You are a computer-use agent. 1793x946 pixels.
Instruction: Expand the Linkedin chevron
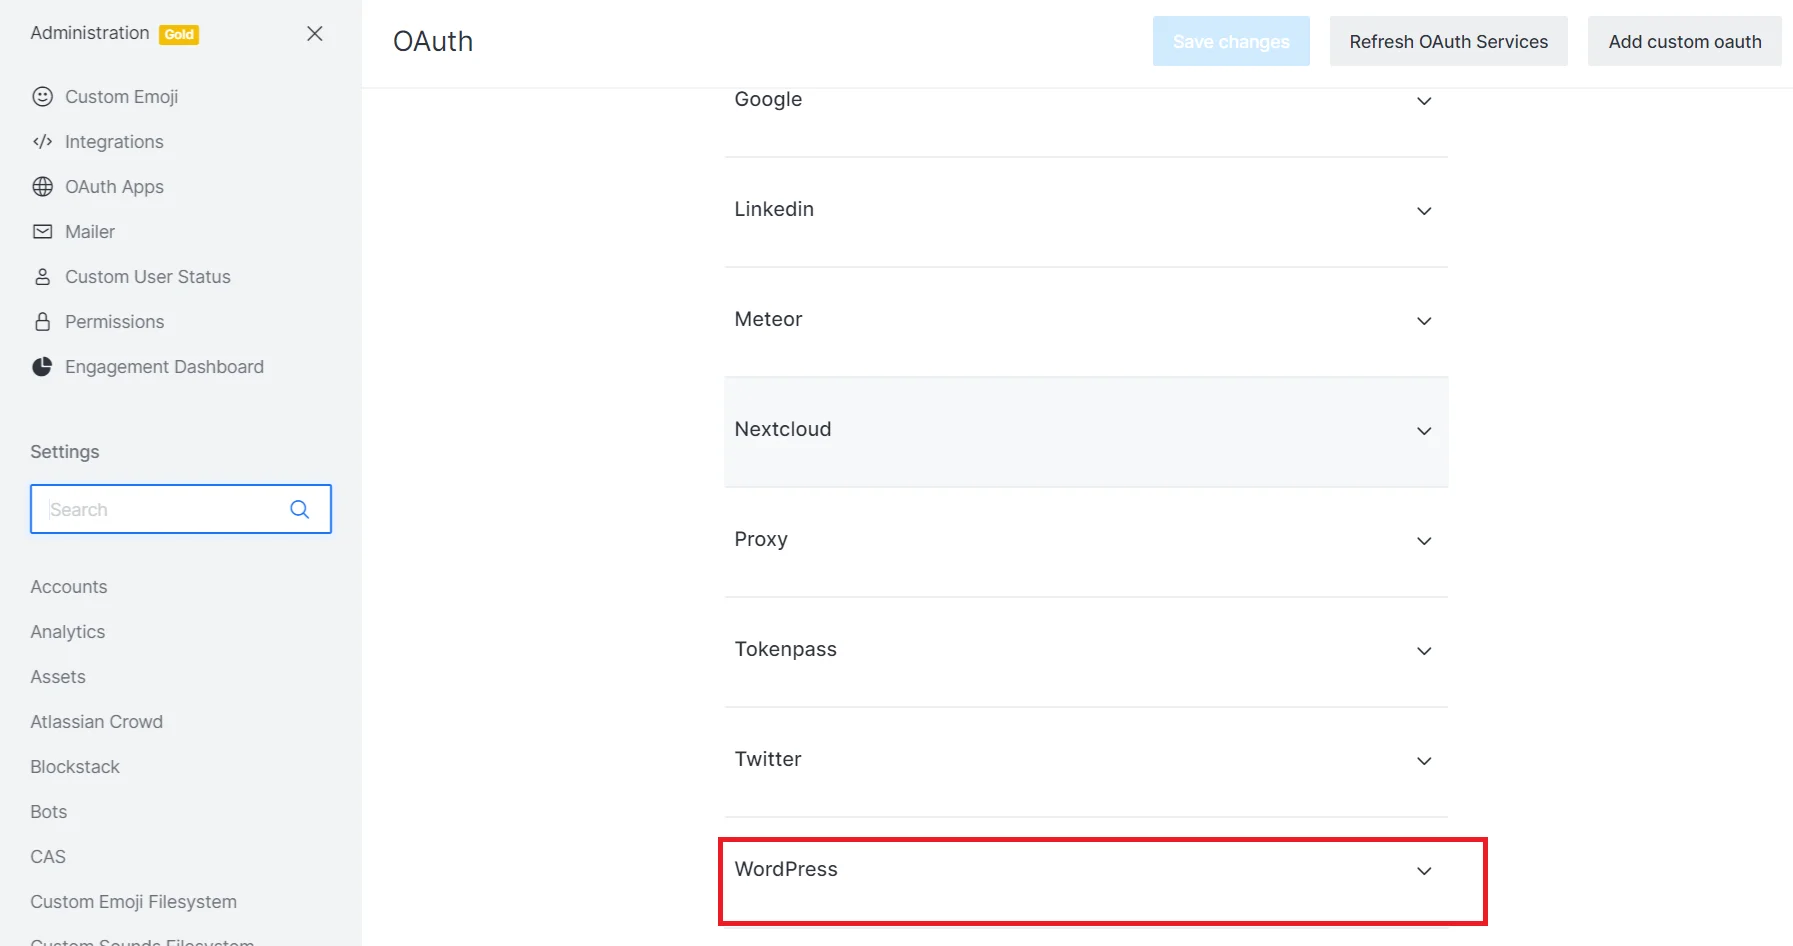click(1424, 210)
